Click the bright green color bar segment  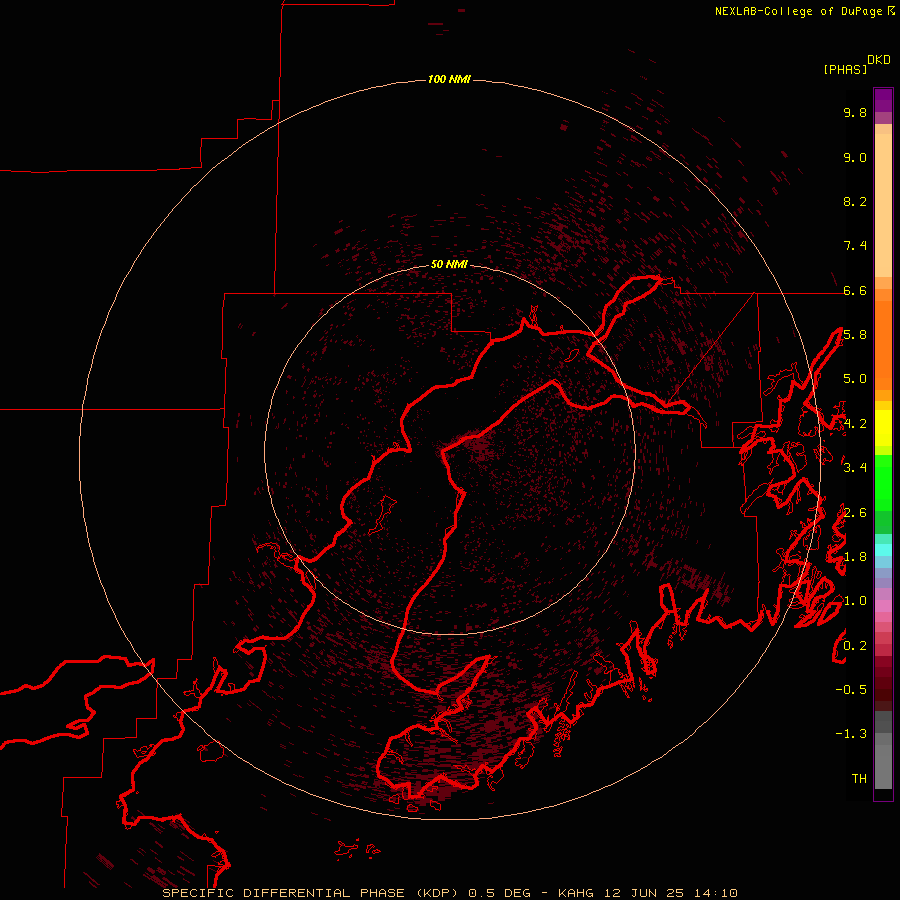click(x=883, y=483)
